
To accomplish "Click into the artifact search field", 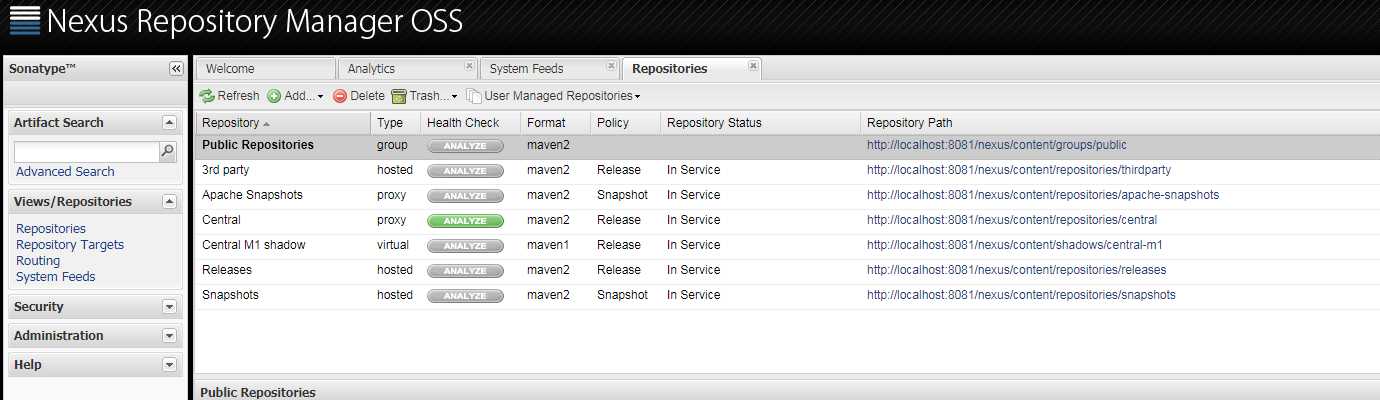I will click(87, 152).
